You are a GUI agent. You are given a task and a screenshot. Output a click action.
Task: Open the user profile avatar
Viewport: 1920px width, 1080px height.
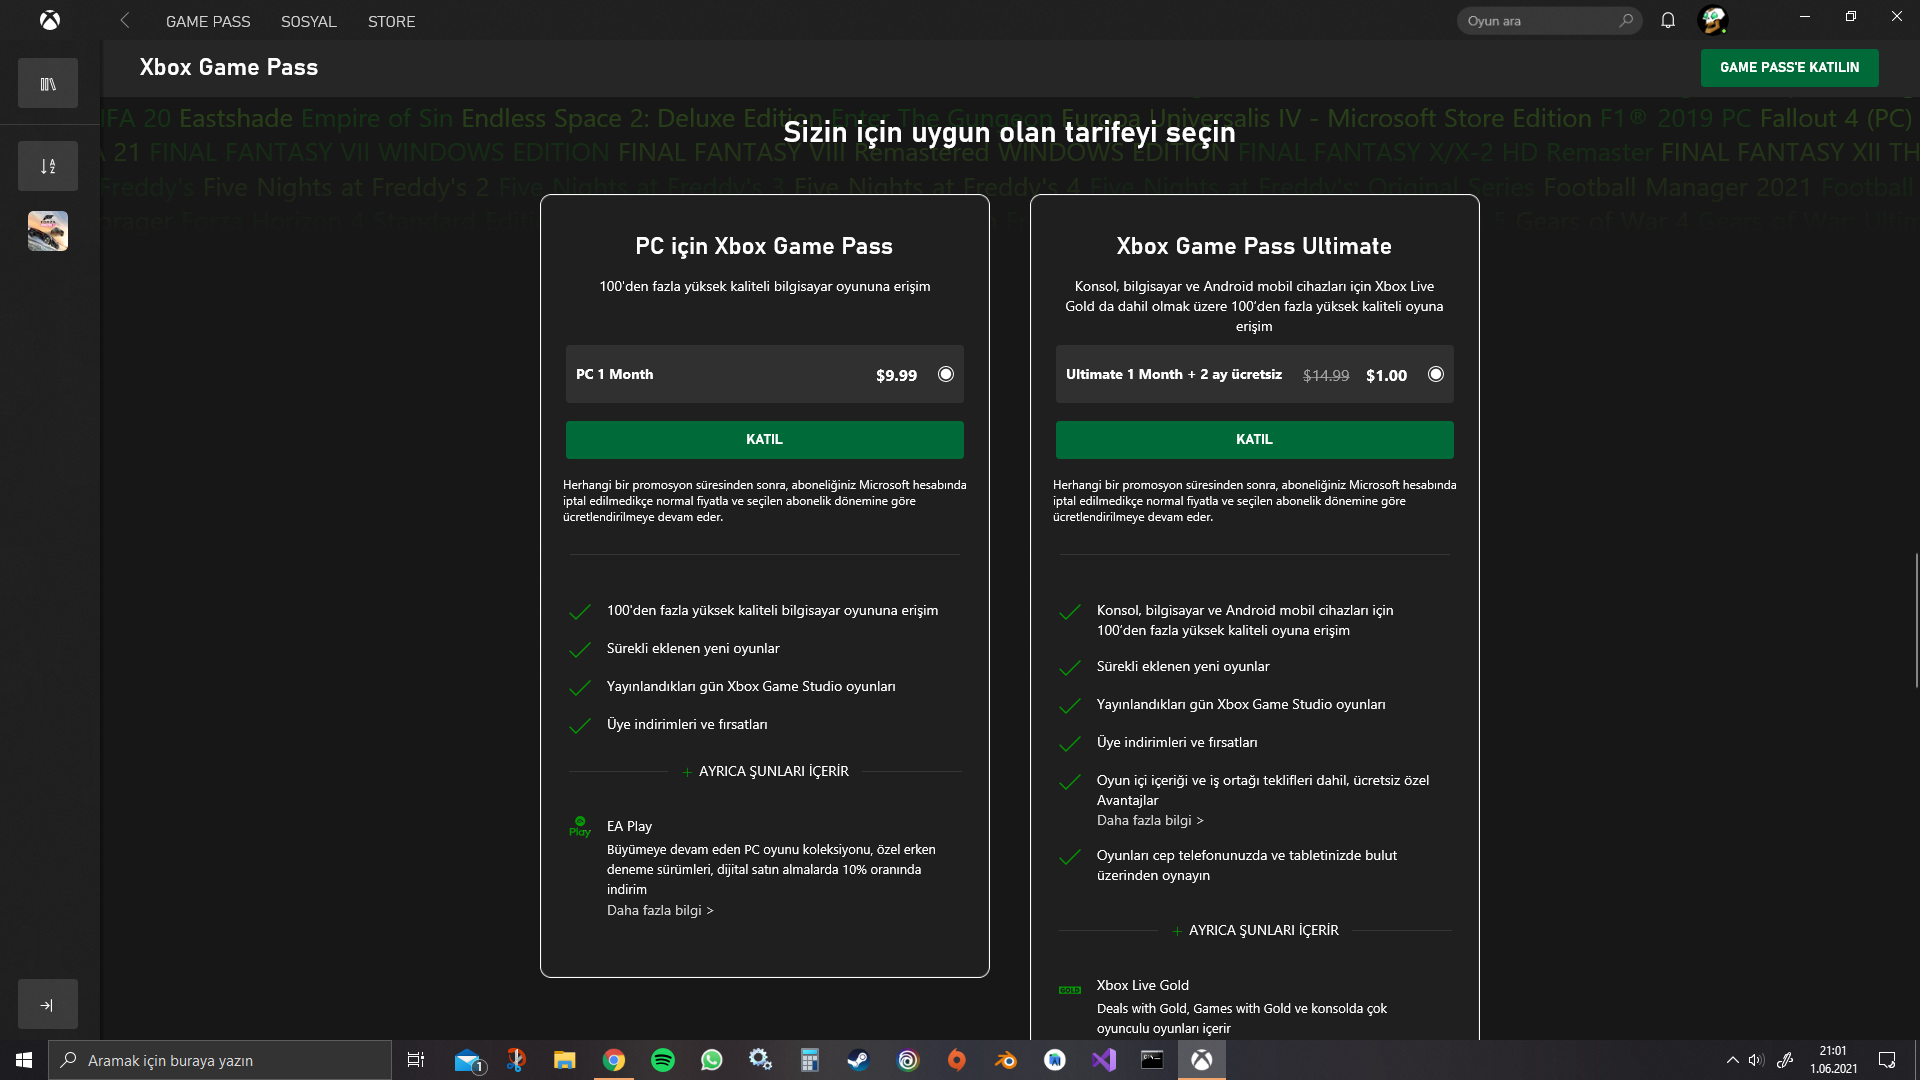point(1713,20)
